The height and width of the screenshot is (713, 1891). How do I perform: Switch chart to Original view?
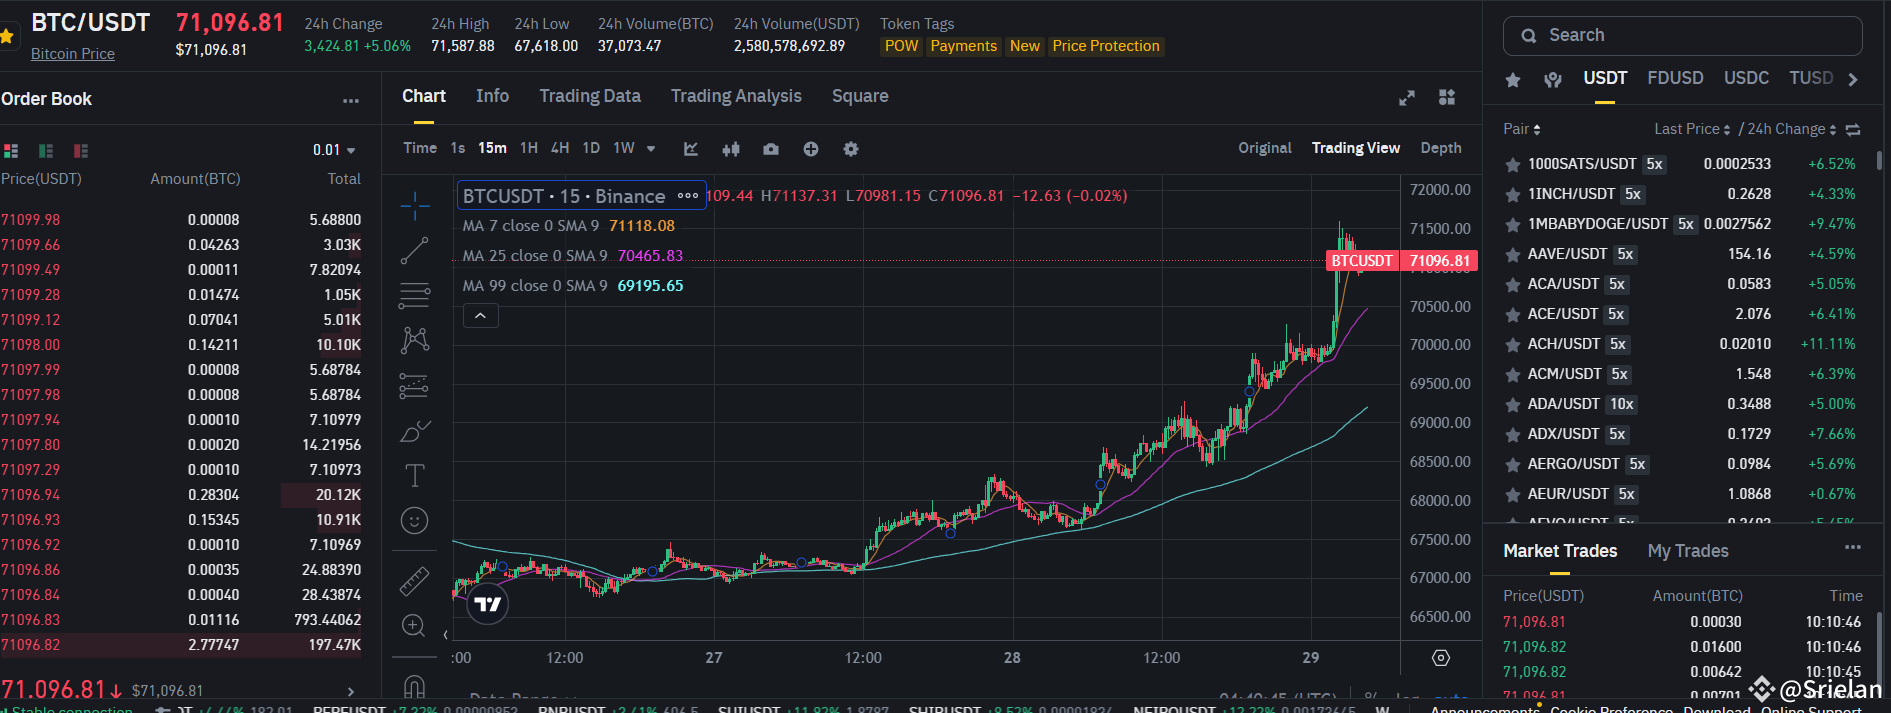(x=1265, y=148)
